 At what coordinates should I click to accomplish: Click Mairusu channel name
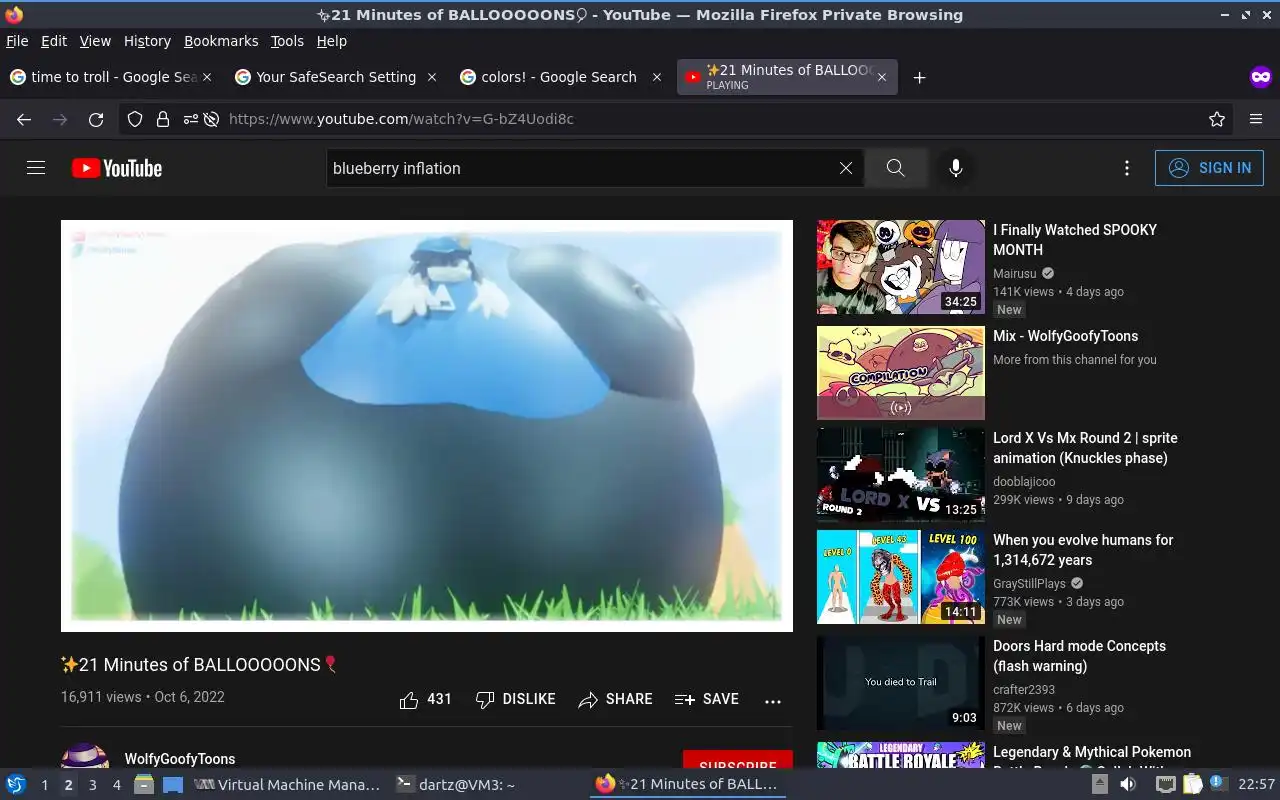(x=1015, y=273)
